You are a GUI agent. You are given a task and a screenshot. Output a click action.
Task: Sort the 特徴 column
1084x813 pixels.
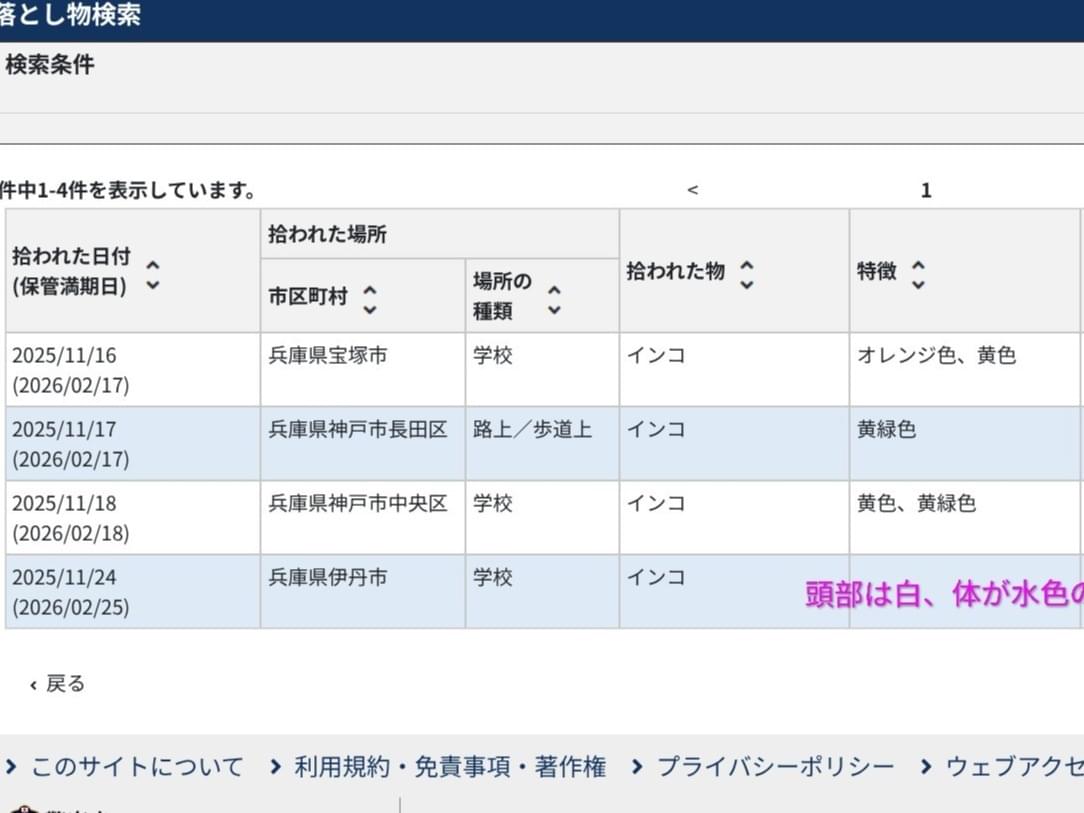point(918,273)
